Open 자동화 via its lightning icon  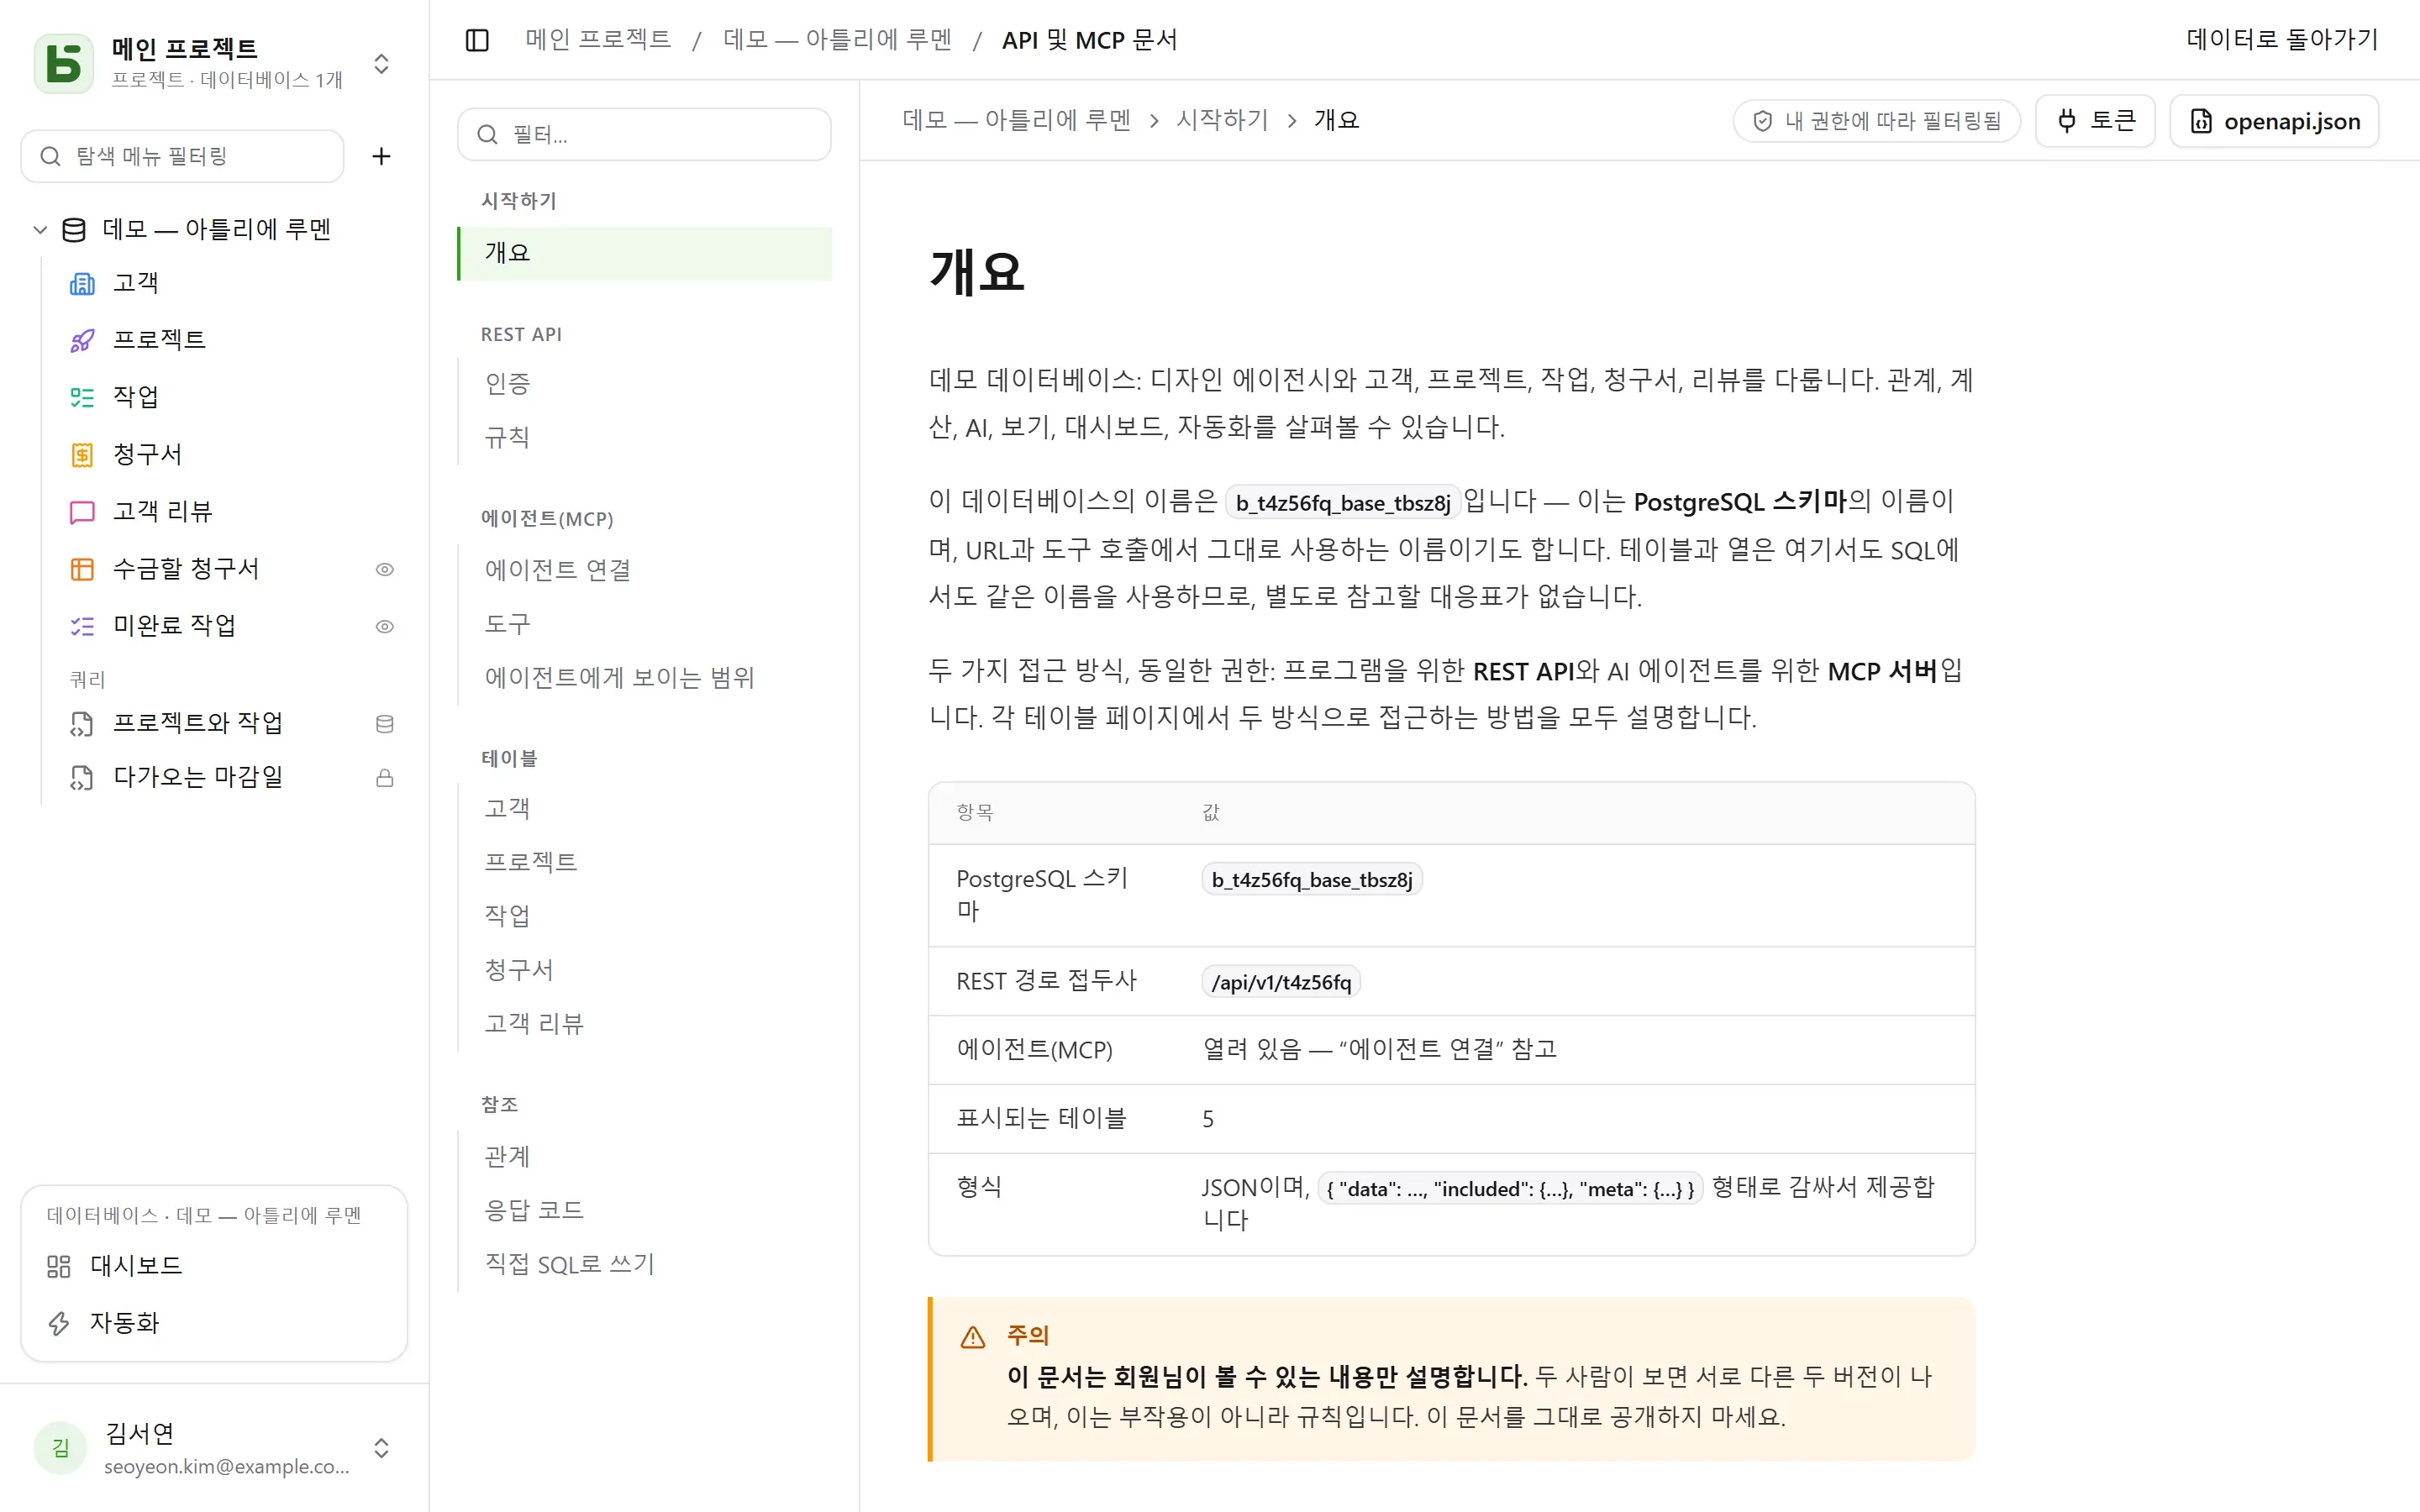tap(59, 1323)
